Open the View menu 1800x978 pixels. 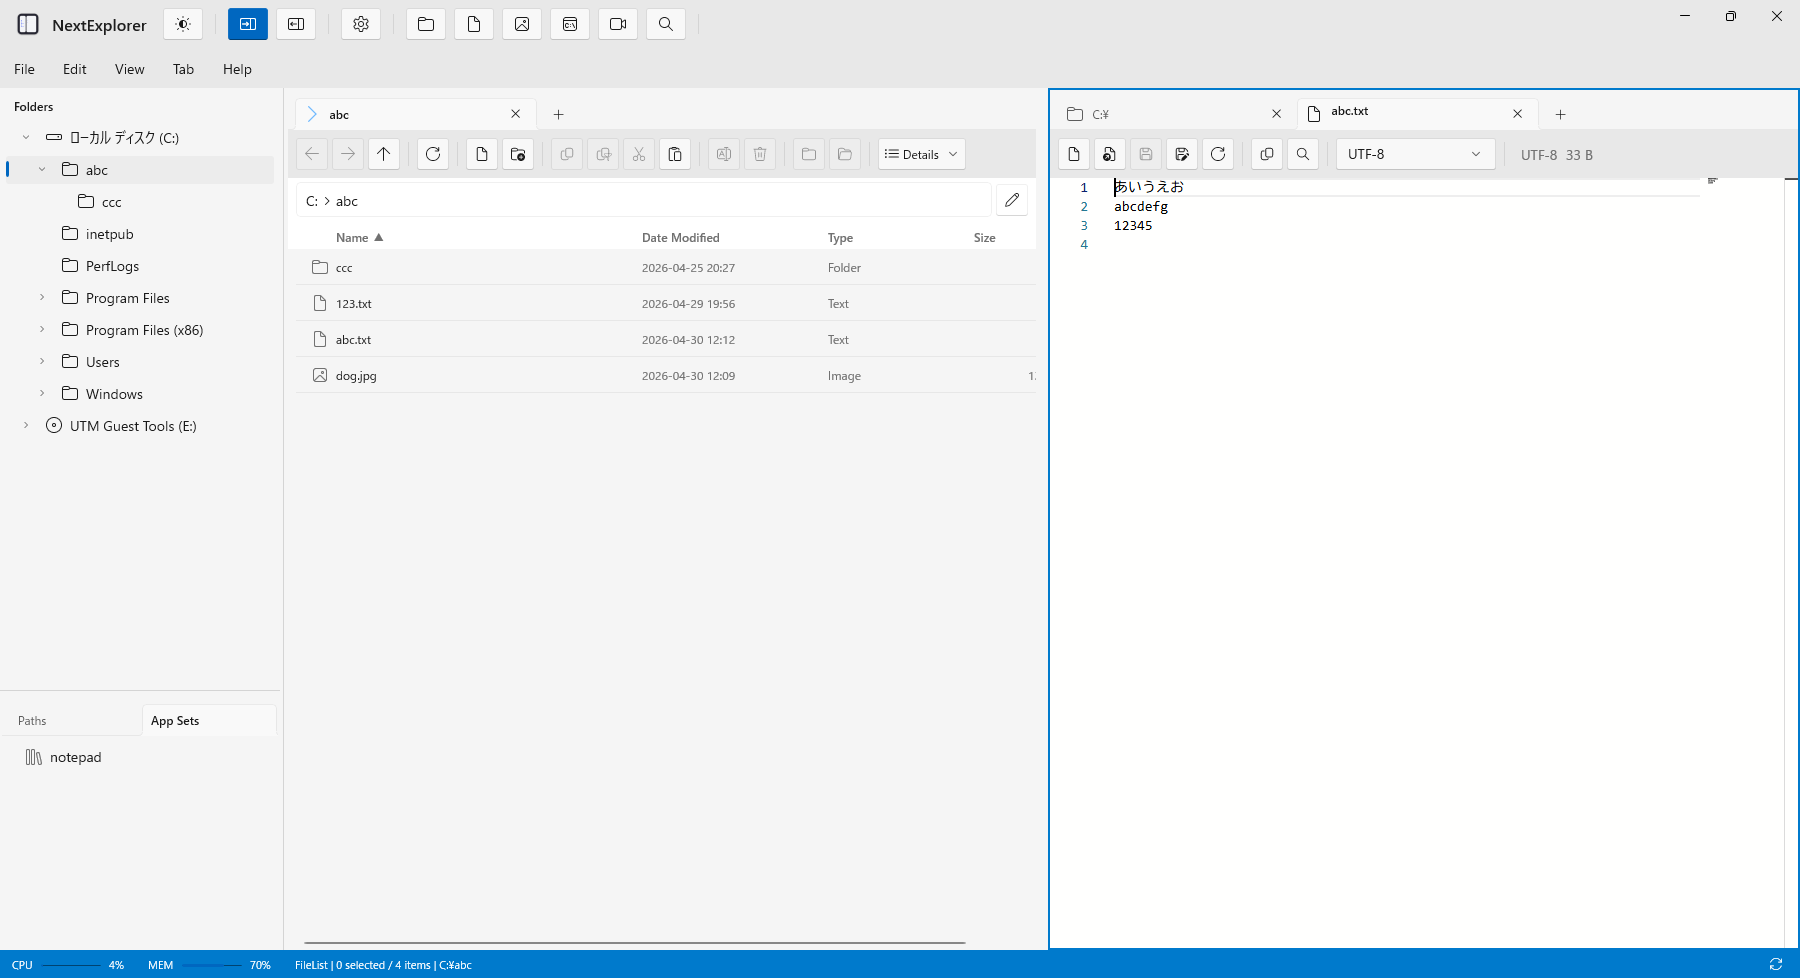130,69
